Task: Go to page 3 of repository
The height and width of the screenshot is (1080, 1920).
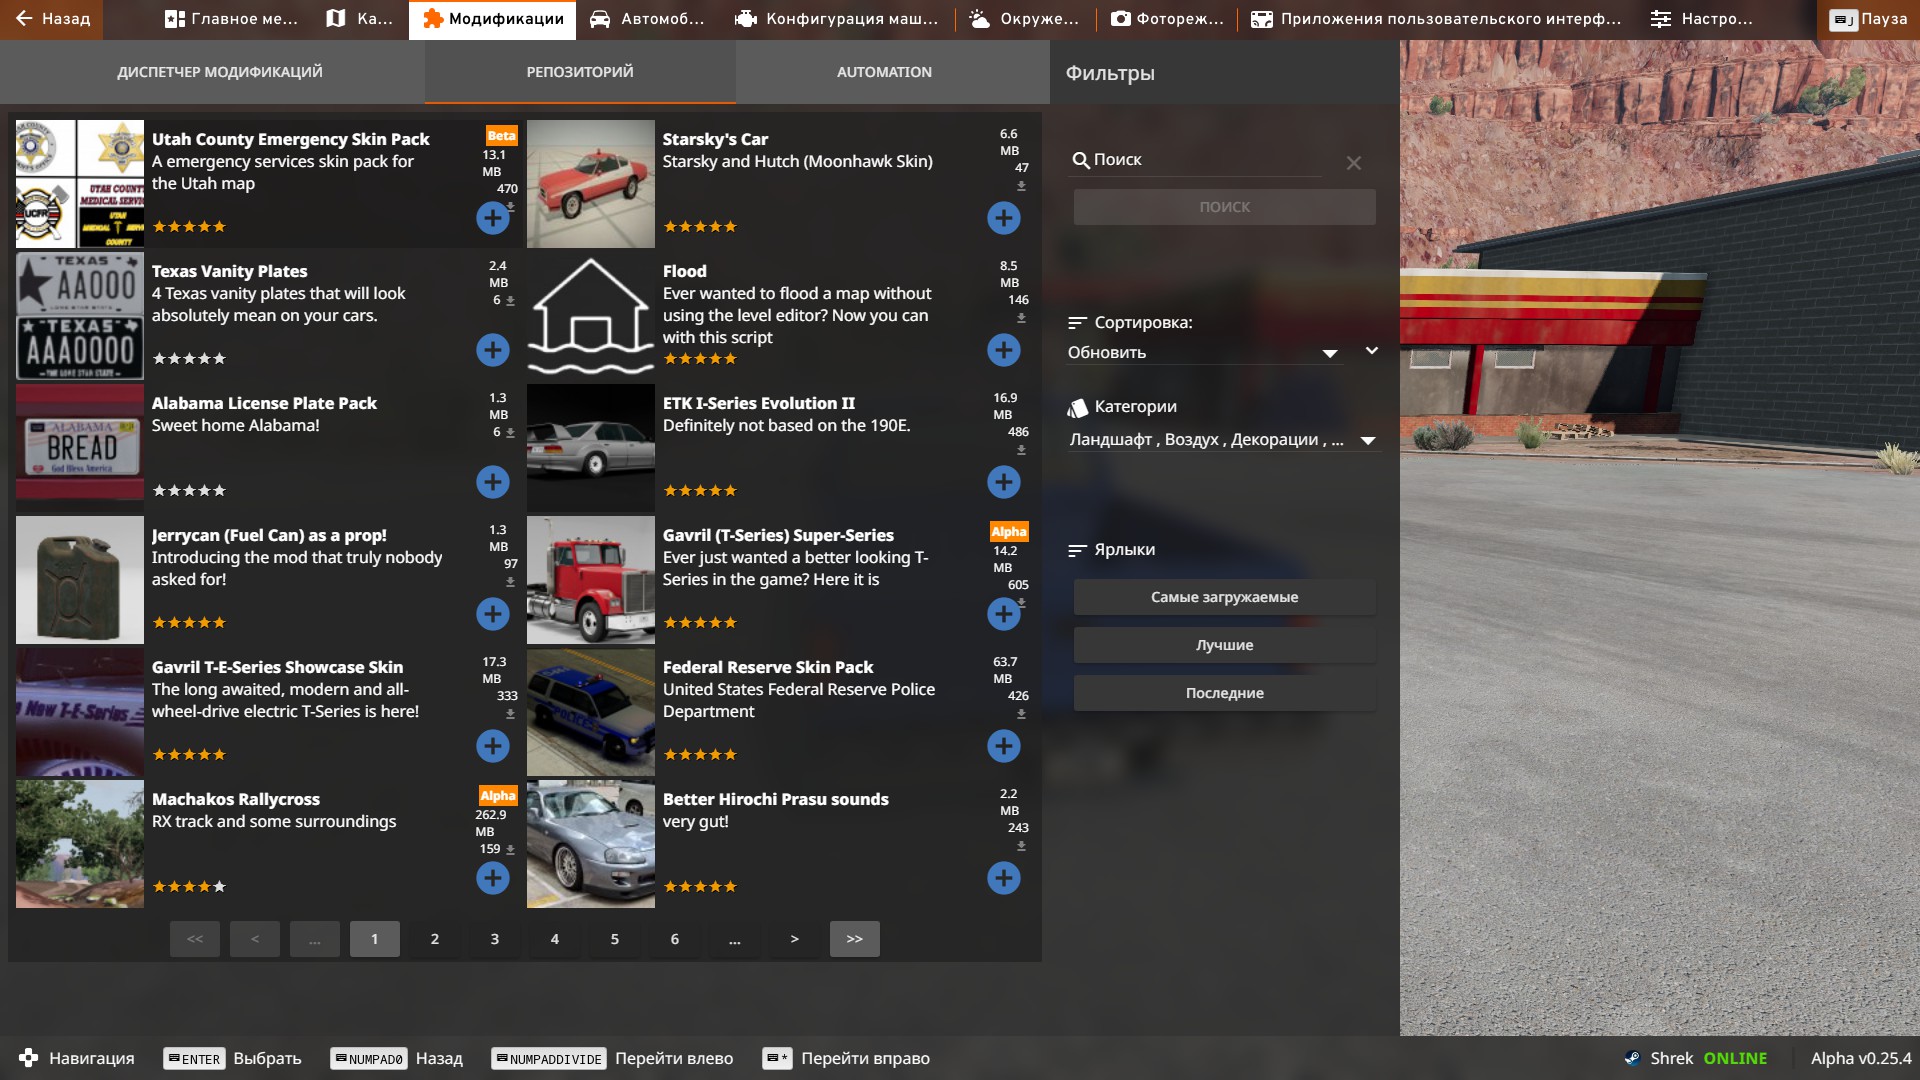Action: 494,939
